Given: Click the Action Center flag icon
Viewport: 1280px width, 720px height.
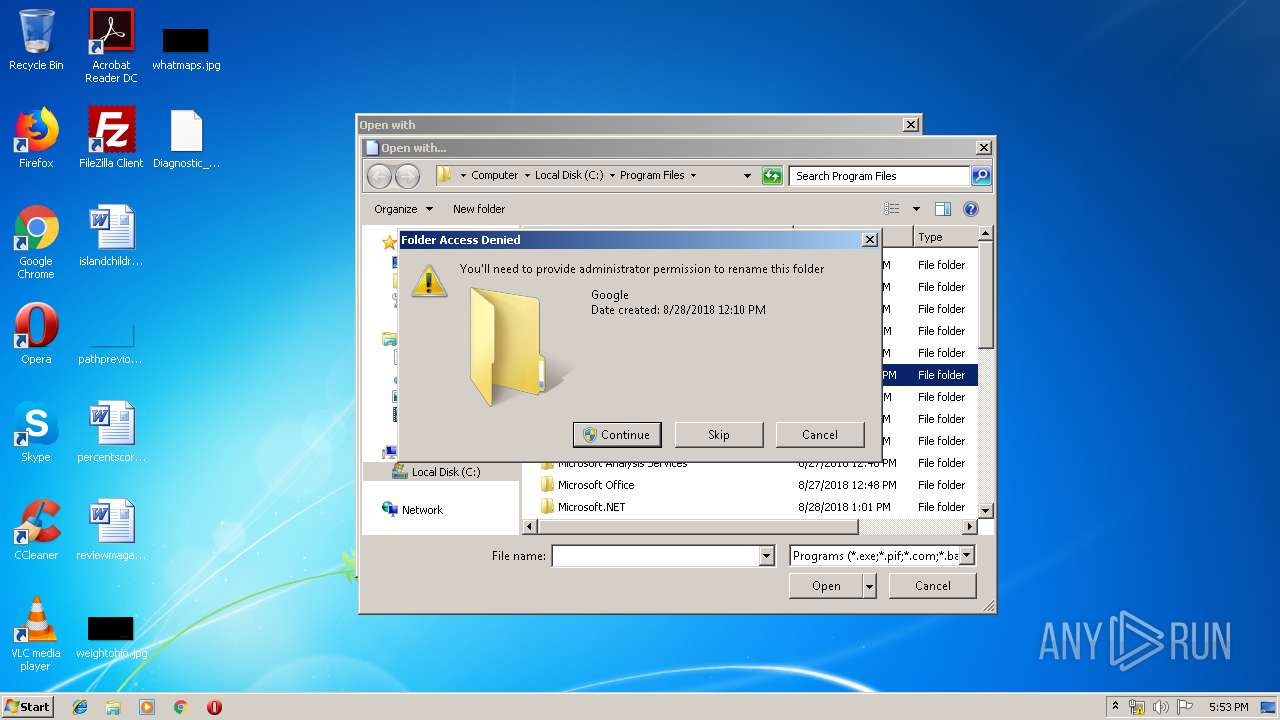Looking at the screenshot, I should (1185, 707).
